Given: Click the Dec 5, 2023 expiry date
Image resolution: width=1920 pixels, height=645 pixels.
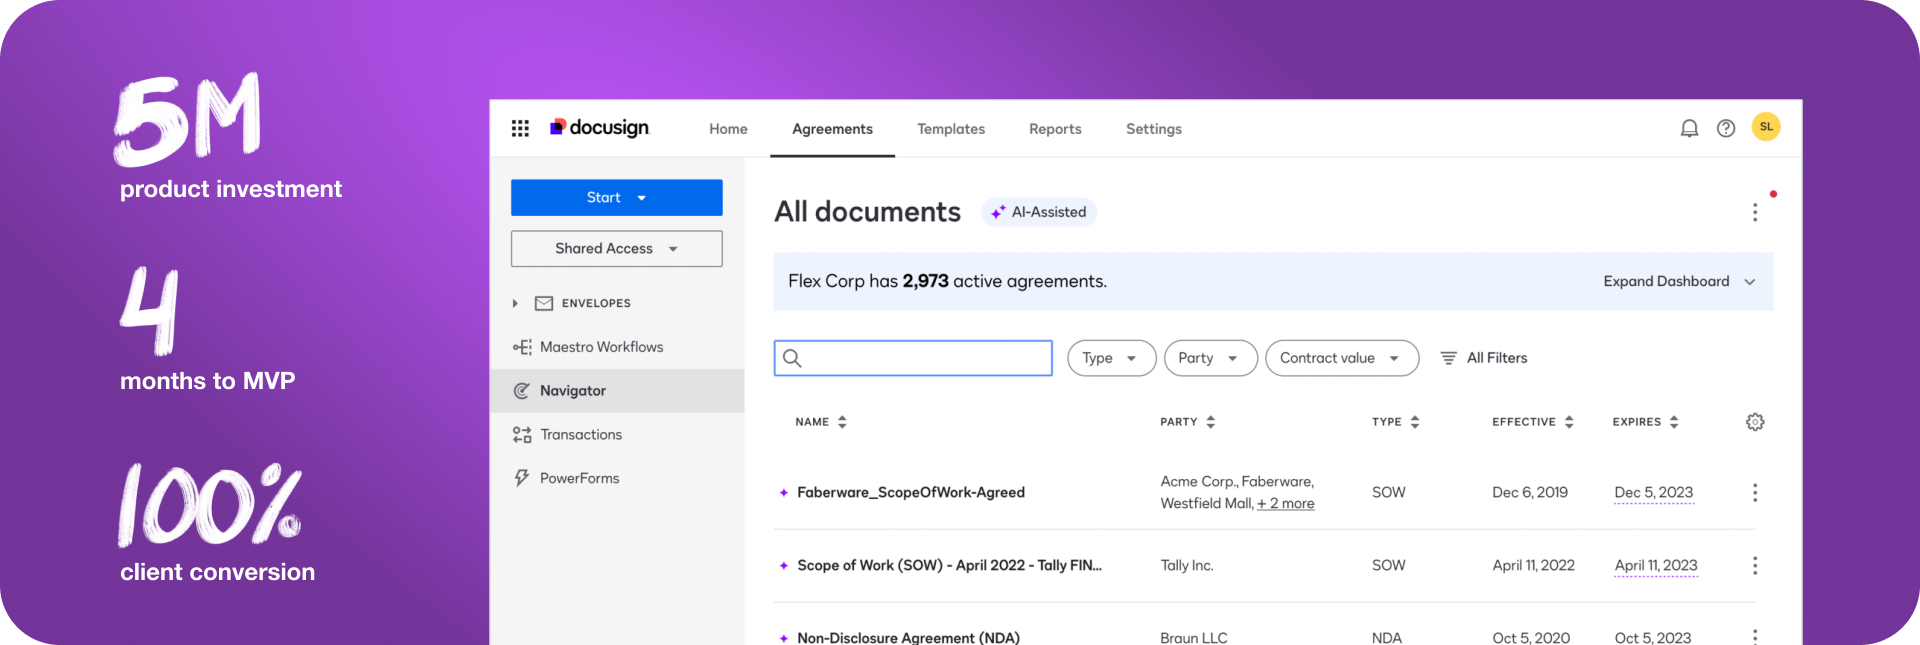Looking at the screenshot, I should click(1654, 492).
